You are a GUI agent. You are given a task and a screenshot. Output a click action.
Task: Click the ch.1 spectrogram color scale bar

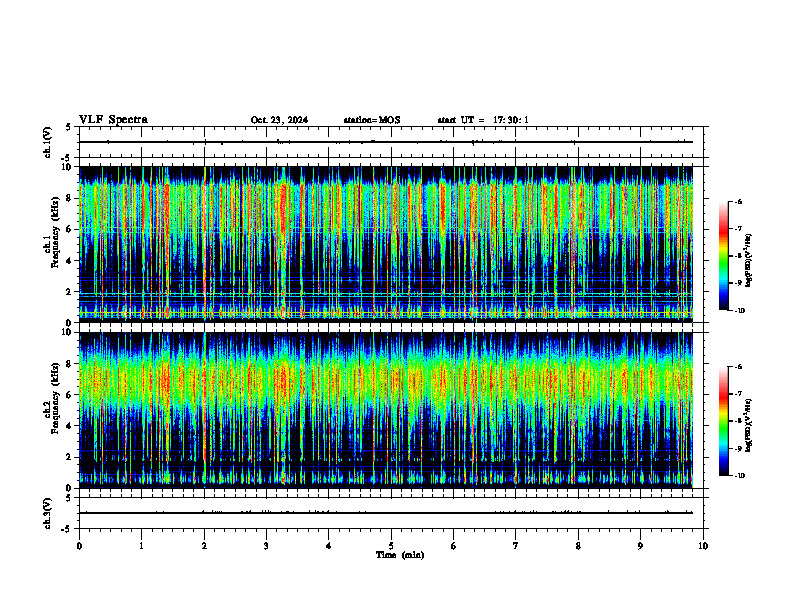(x=723, y=256)
